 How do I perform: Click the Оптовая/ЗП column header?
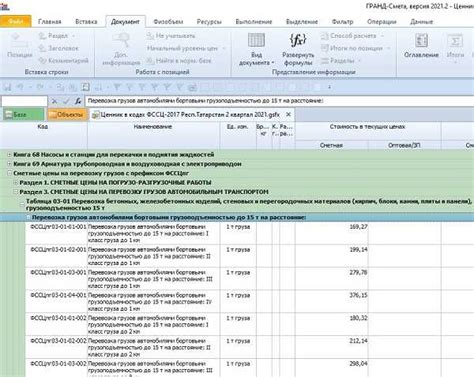click(x=404, y=145)
